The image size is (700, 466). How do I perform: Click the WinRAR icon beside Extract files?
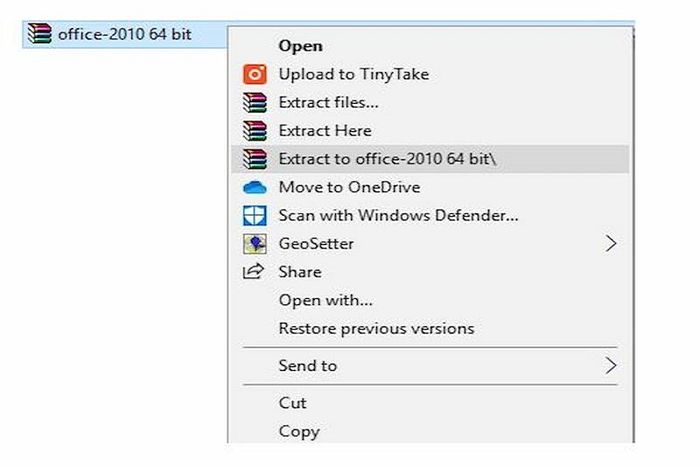(254, 102)
